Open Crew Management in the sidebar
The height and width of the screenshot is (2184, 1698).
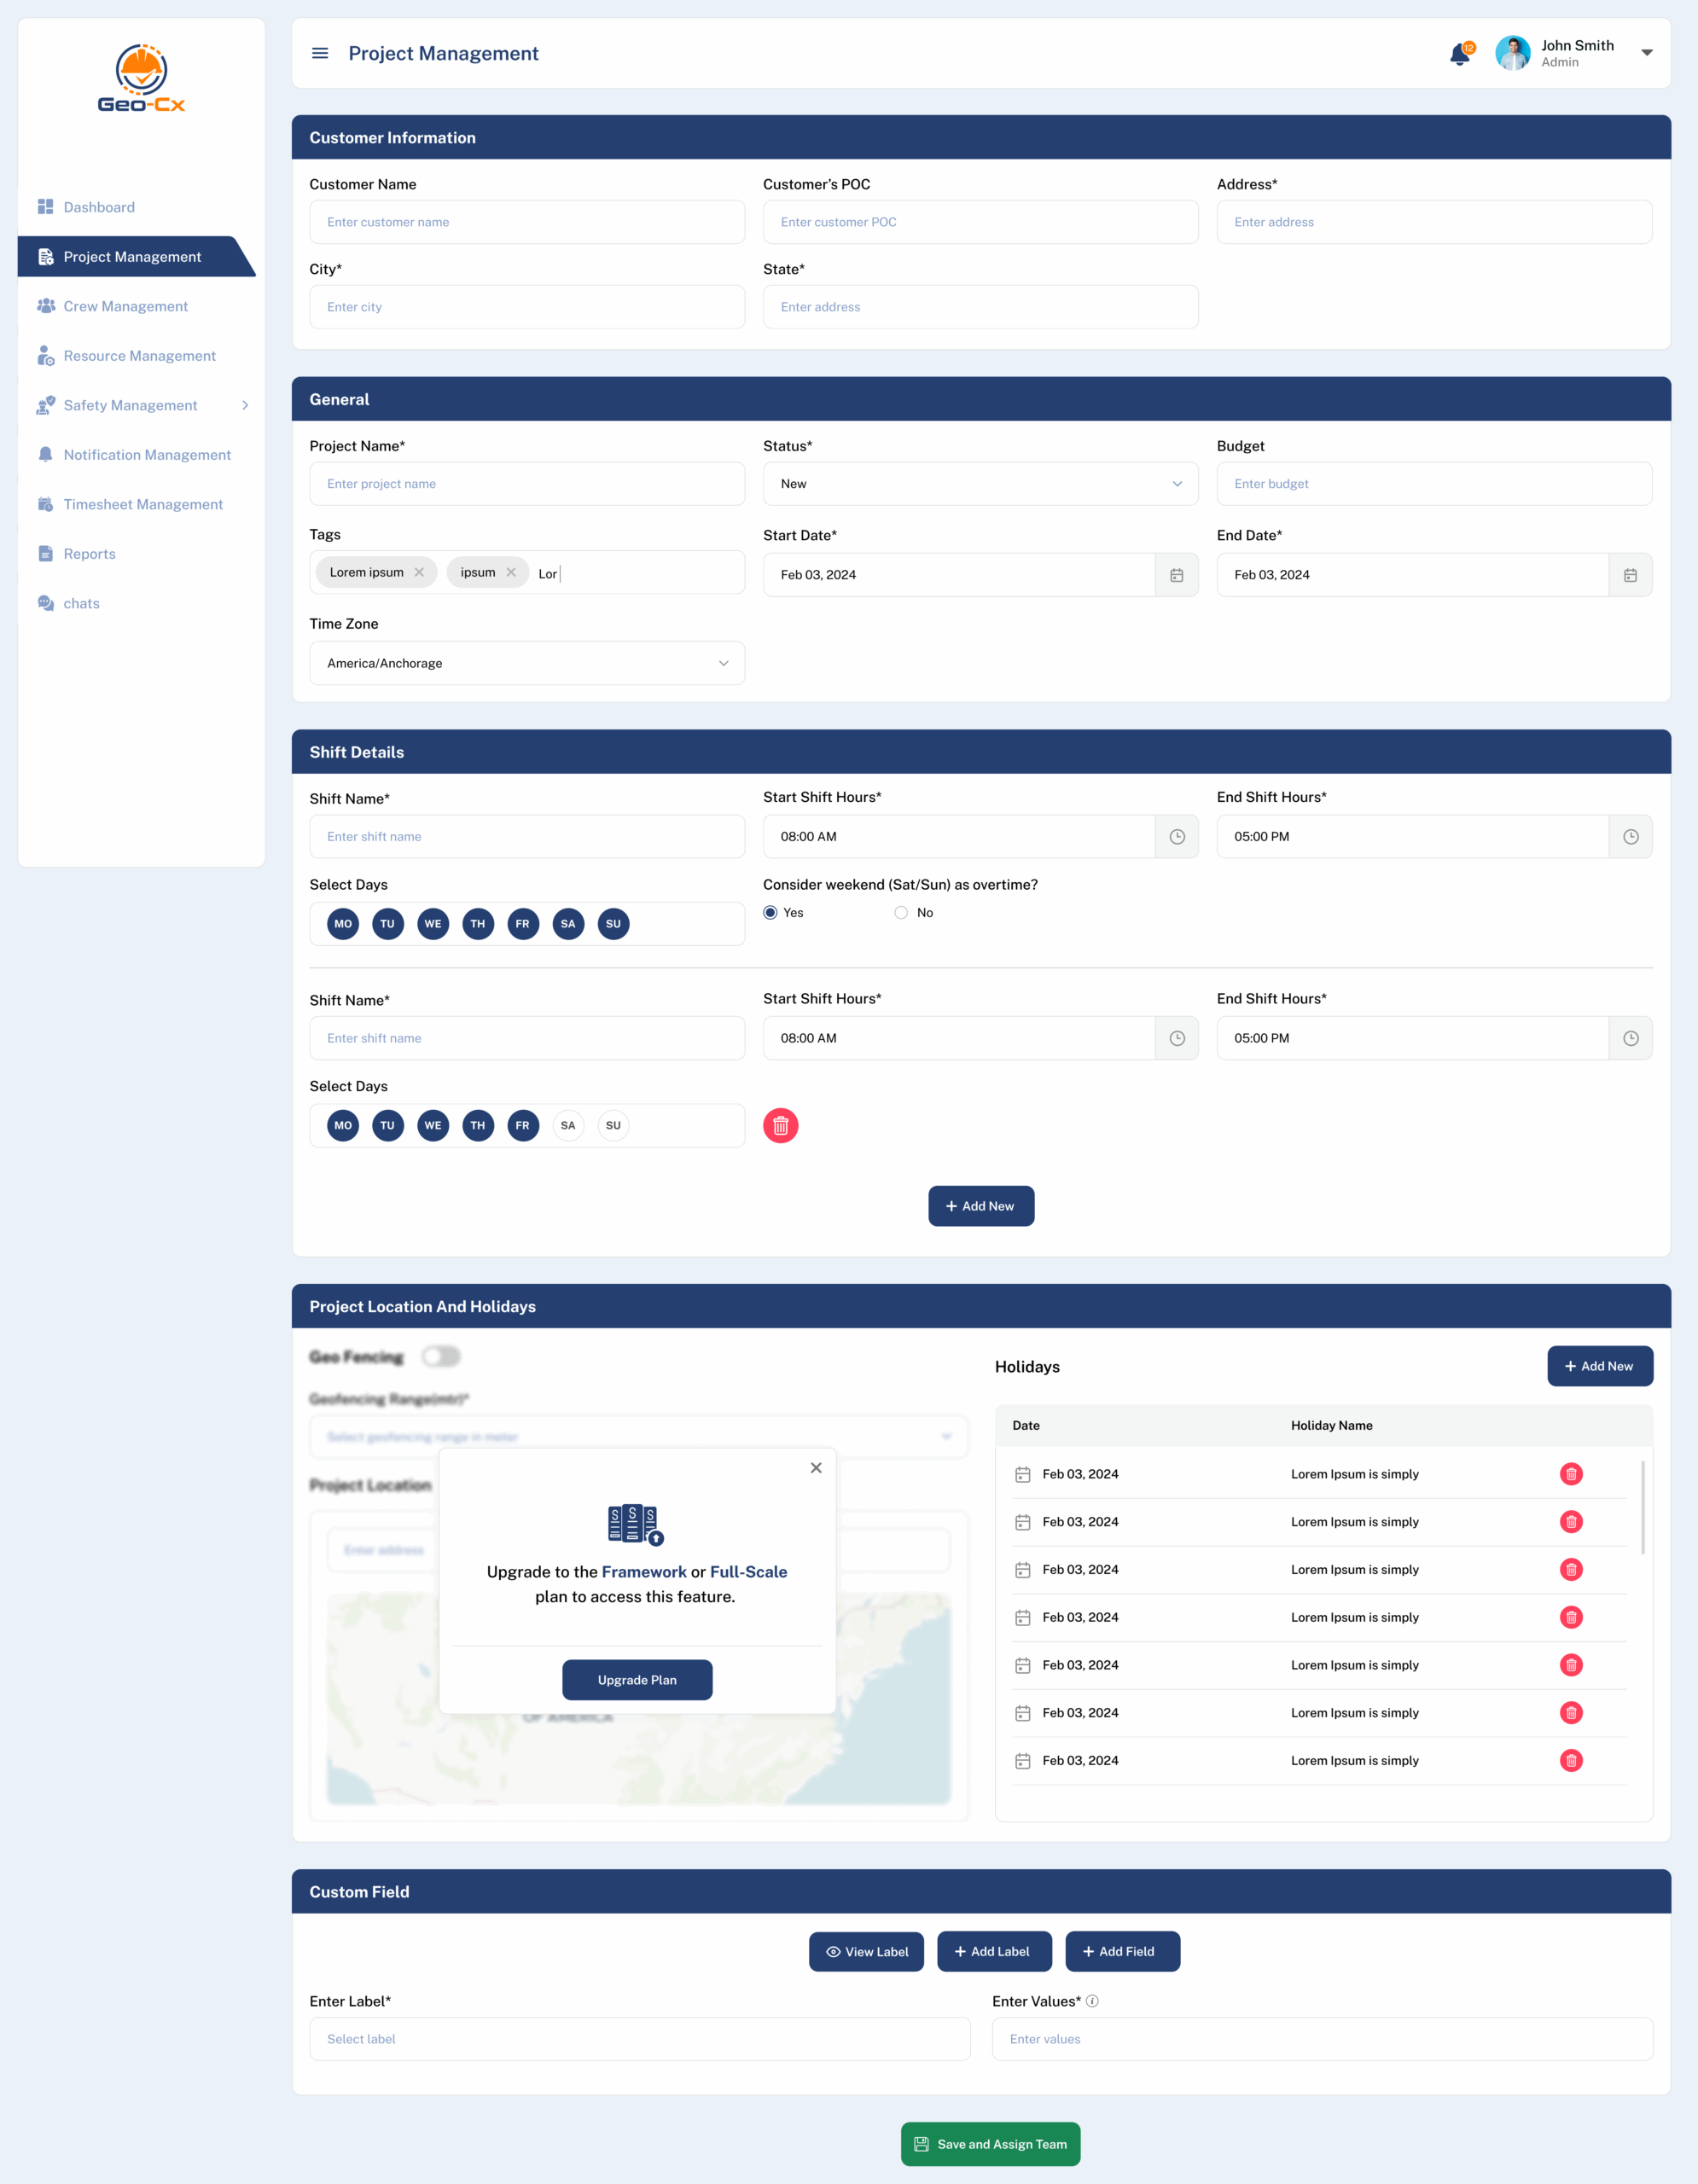(125, 306)
